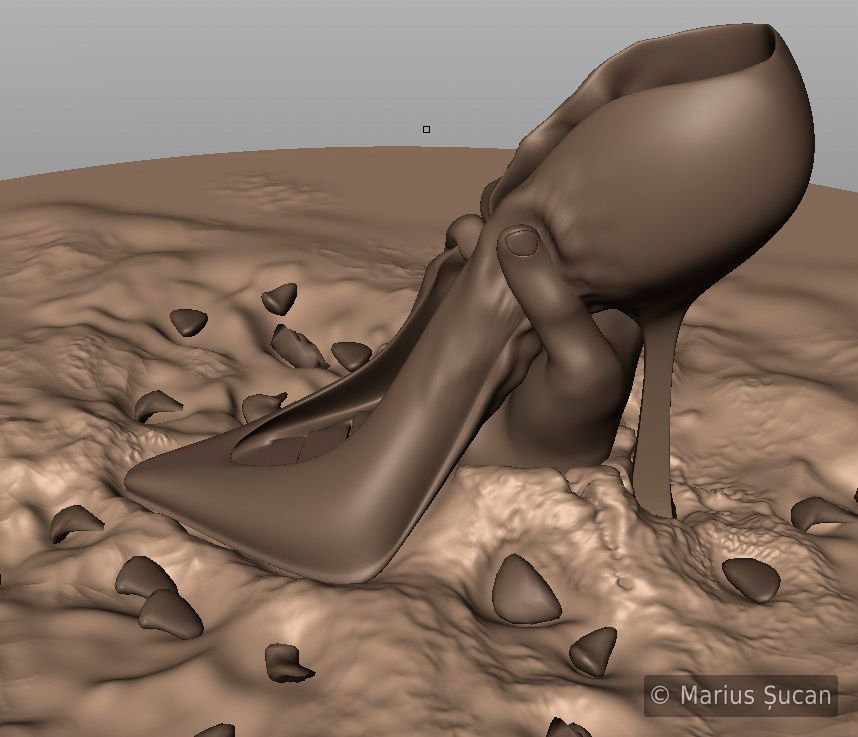Click the knuckle peeking above the shoe
The width and height of the screenshot is (858, 737).
[462, 232]
